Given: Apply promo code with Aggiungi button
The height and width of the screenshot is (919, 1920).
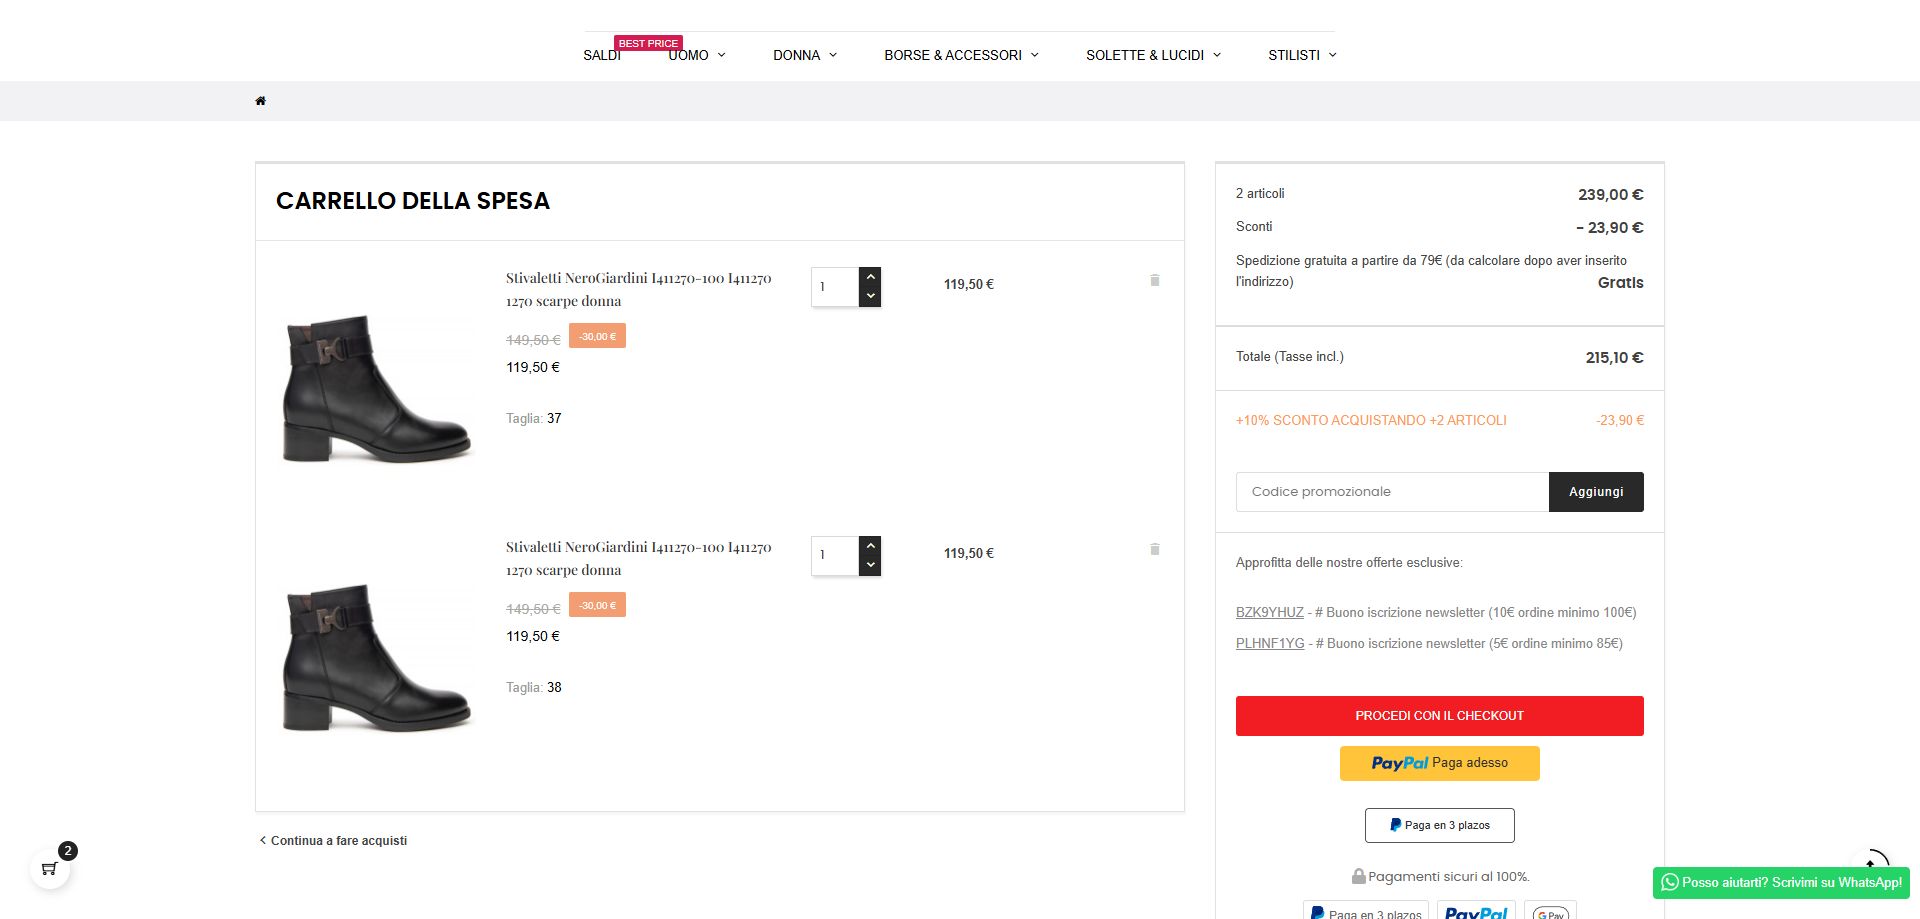Looking at the screenshot, I should pyautogui.click(x=1595, y=492).
